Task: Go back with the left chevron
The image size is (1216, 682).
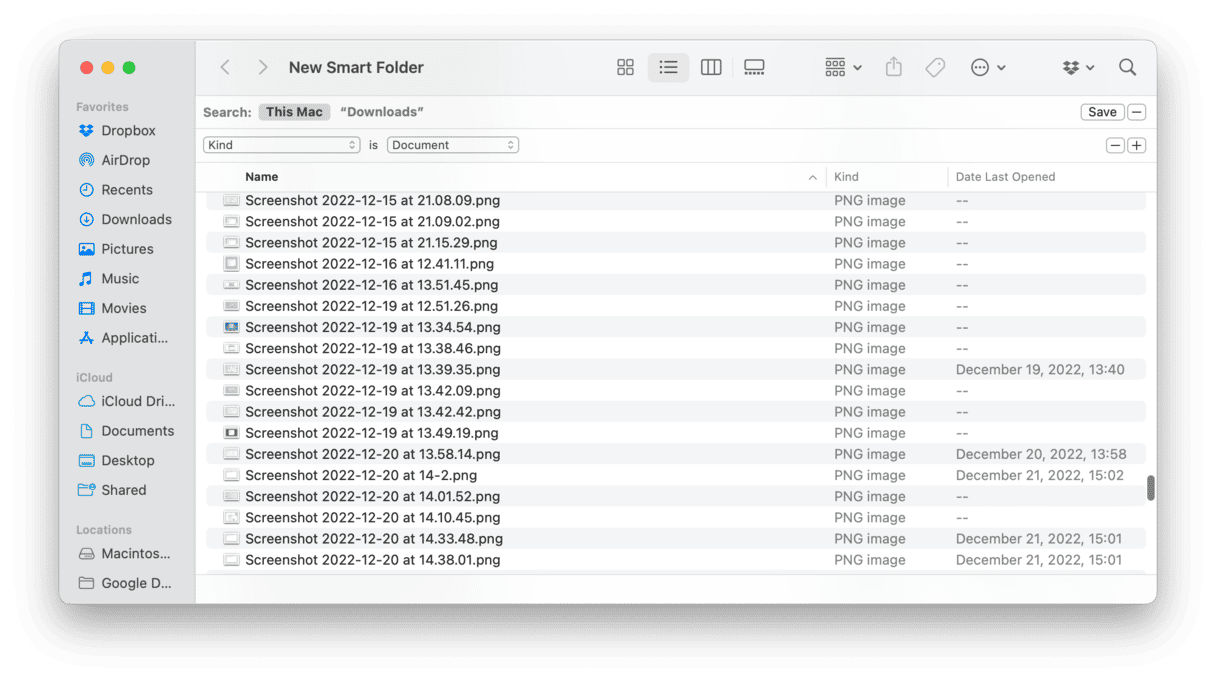Action: 225,67
